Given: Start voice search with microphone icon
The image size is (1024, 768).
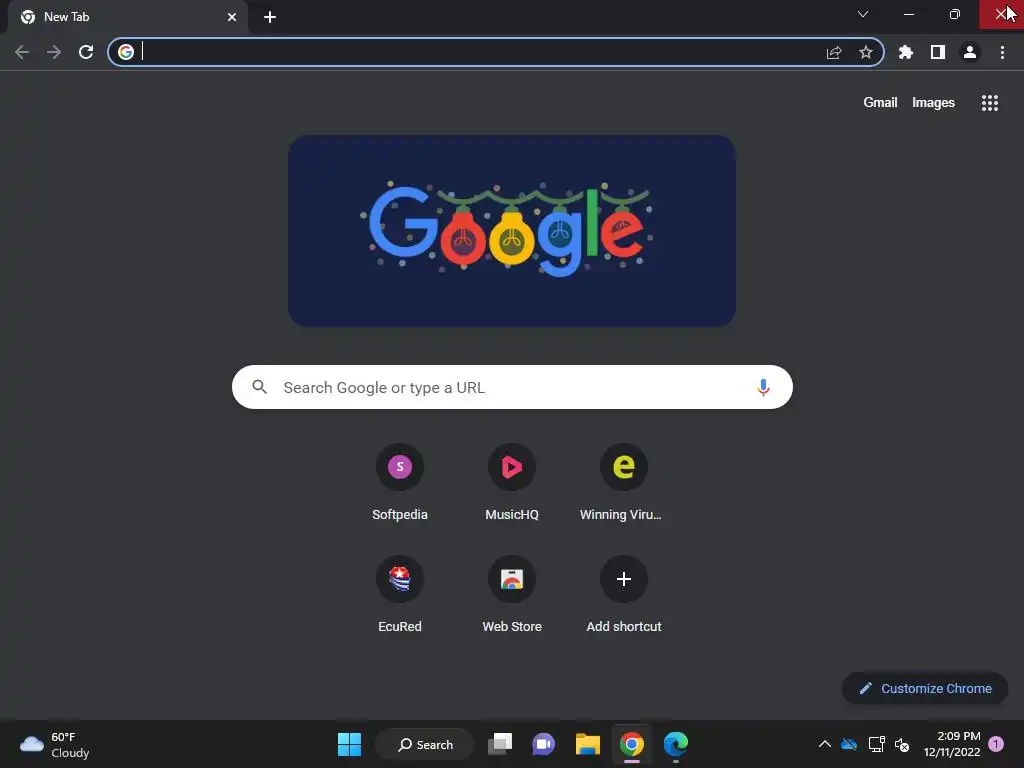Looking at the screenshot, I should click(763, 387).
